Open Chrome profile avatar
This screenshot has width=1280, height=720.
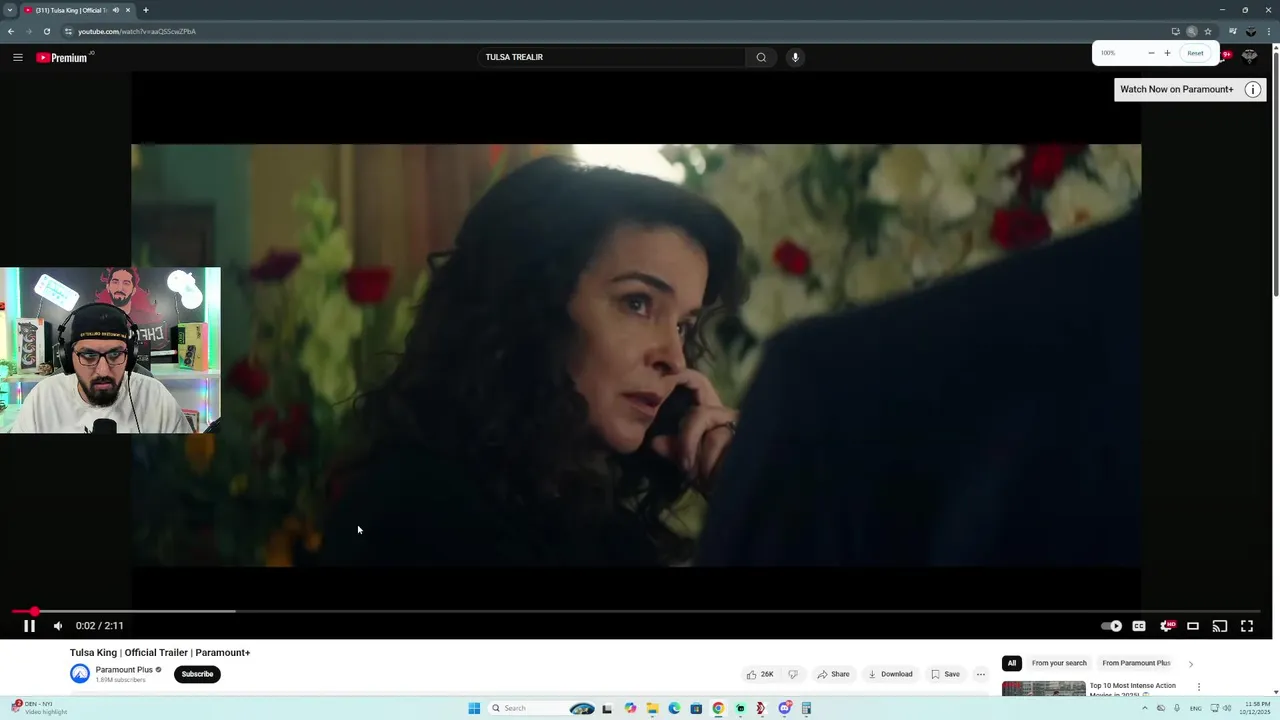point(1251,31)
